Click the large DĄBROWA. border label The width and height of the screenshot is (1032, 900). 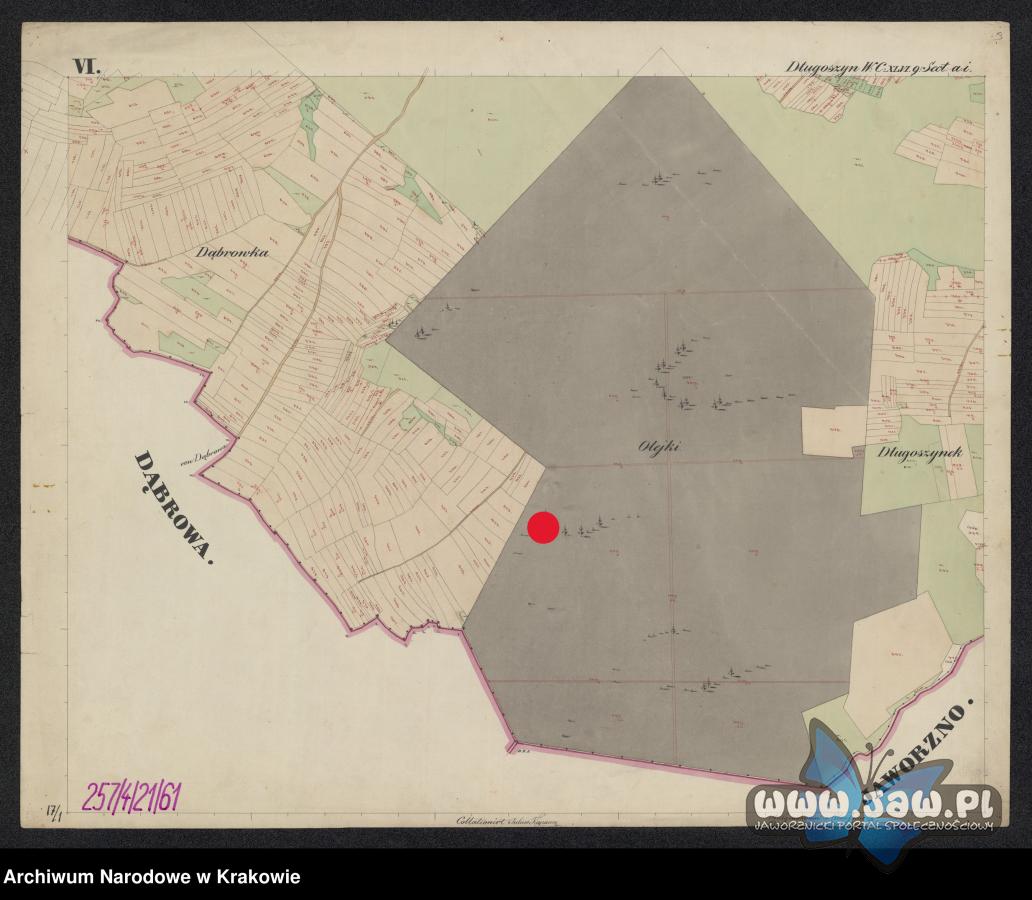[x=175, y=507]
